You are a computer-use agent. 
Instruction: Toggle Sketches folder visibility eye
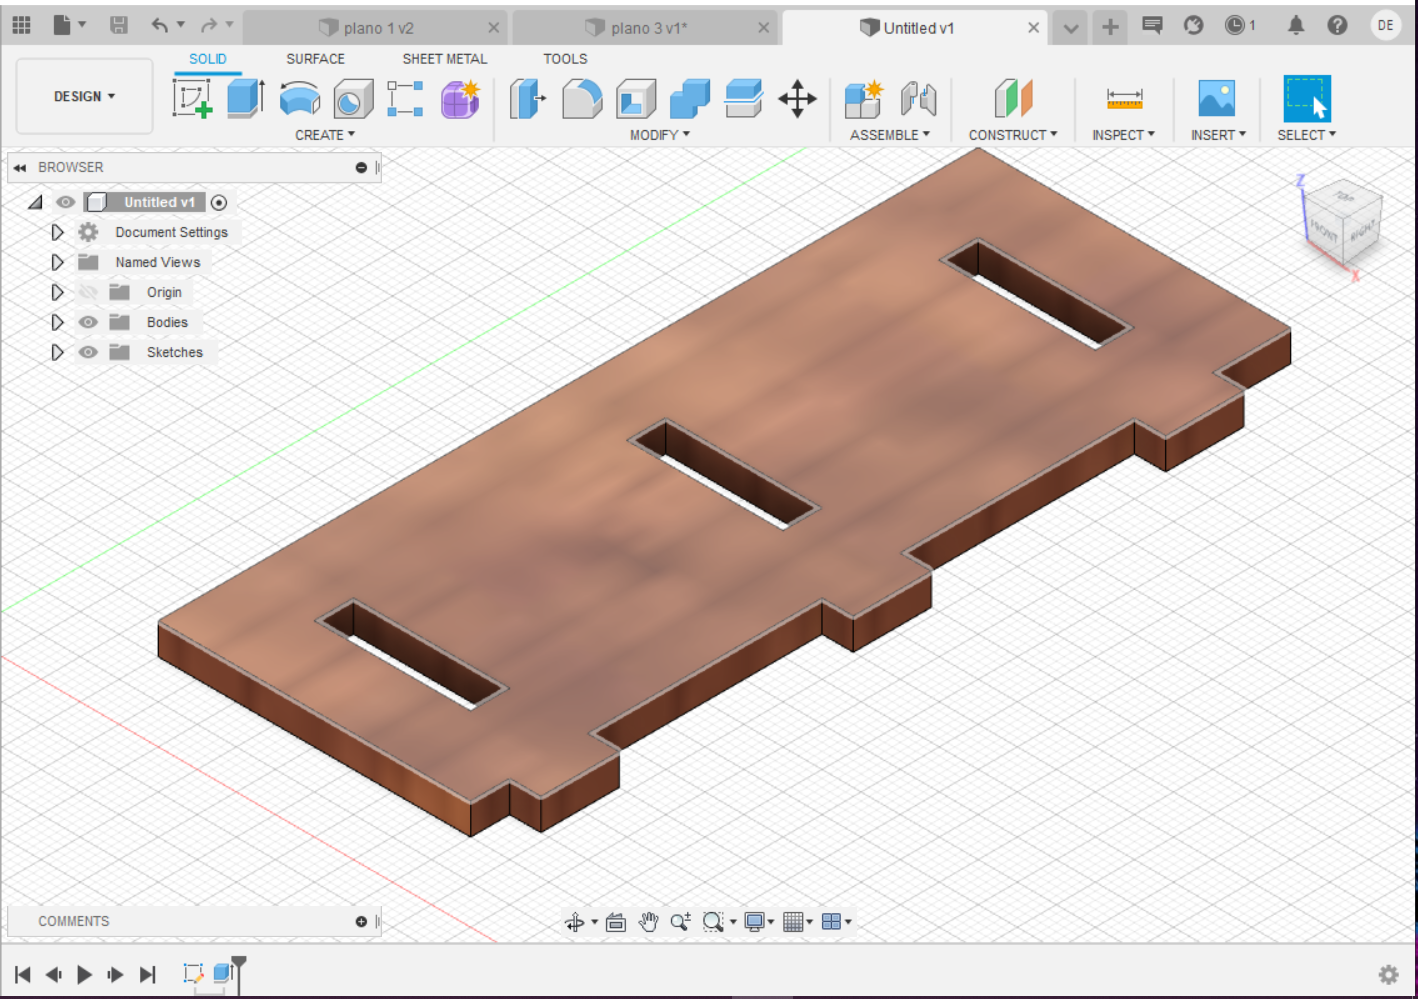coord(88,352)
